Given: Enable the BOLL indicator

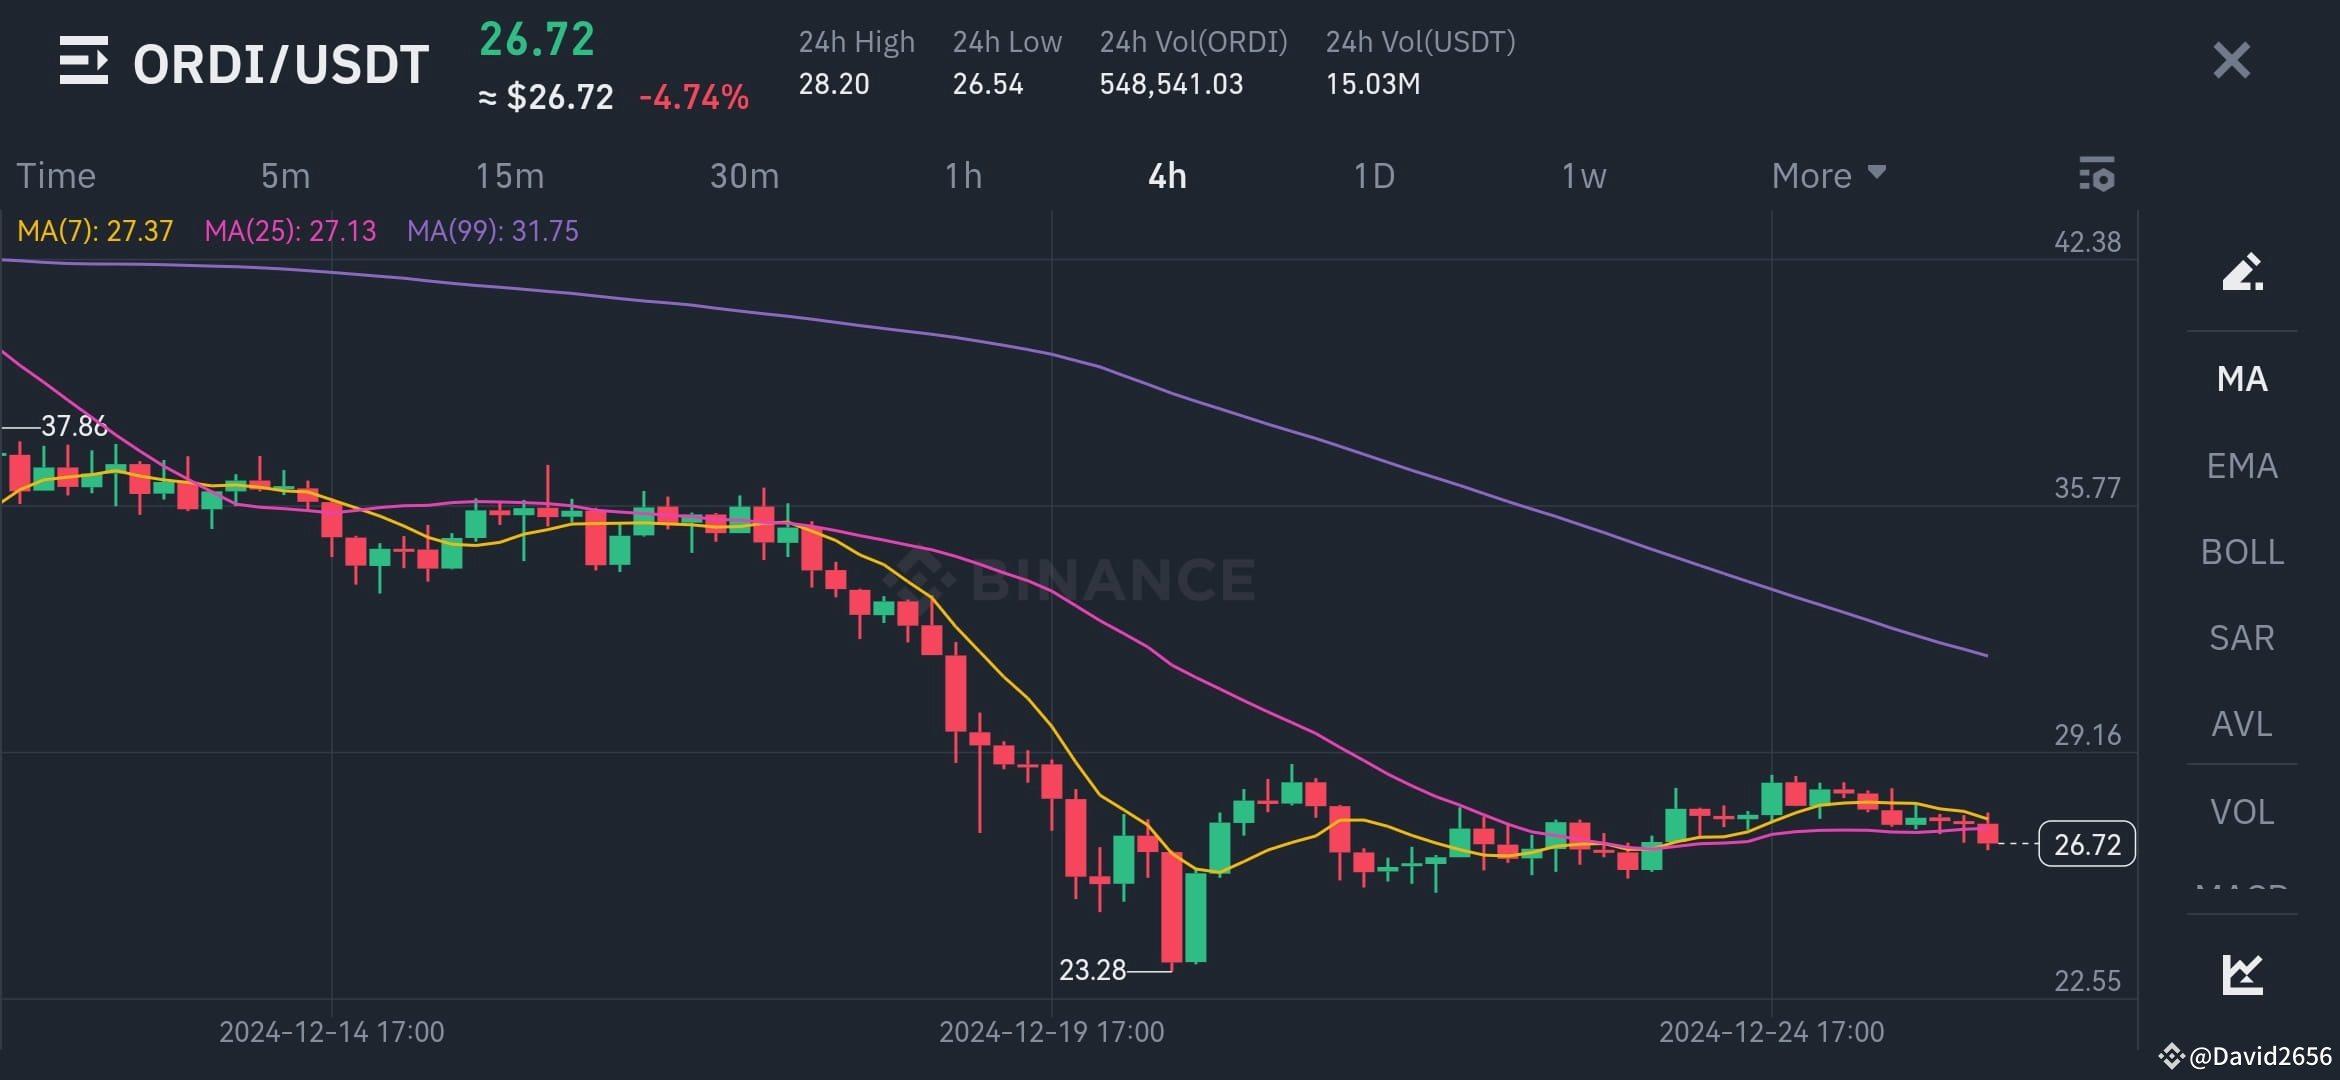Looking at the screenshot, I should pos(2242,551).
